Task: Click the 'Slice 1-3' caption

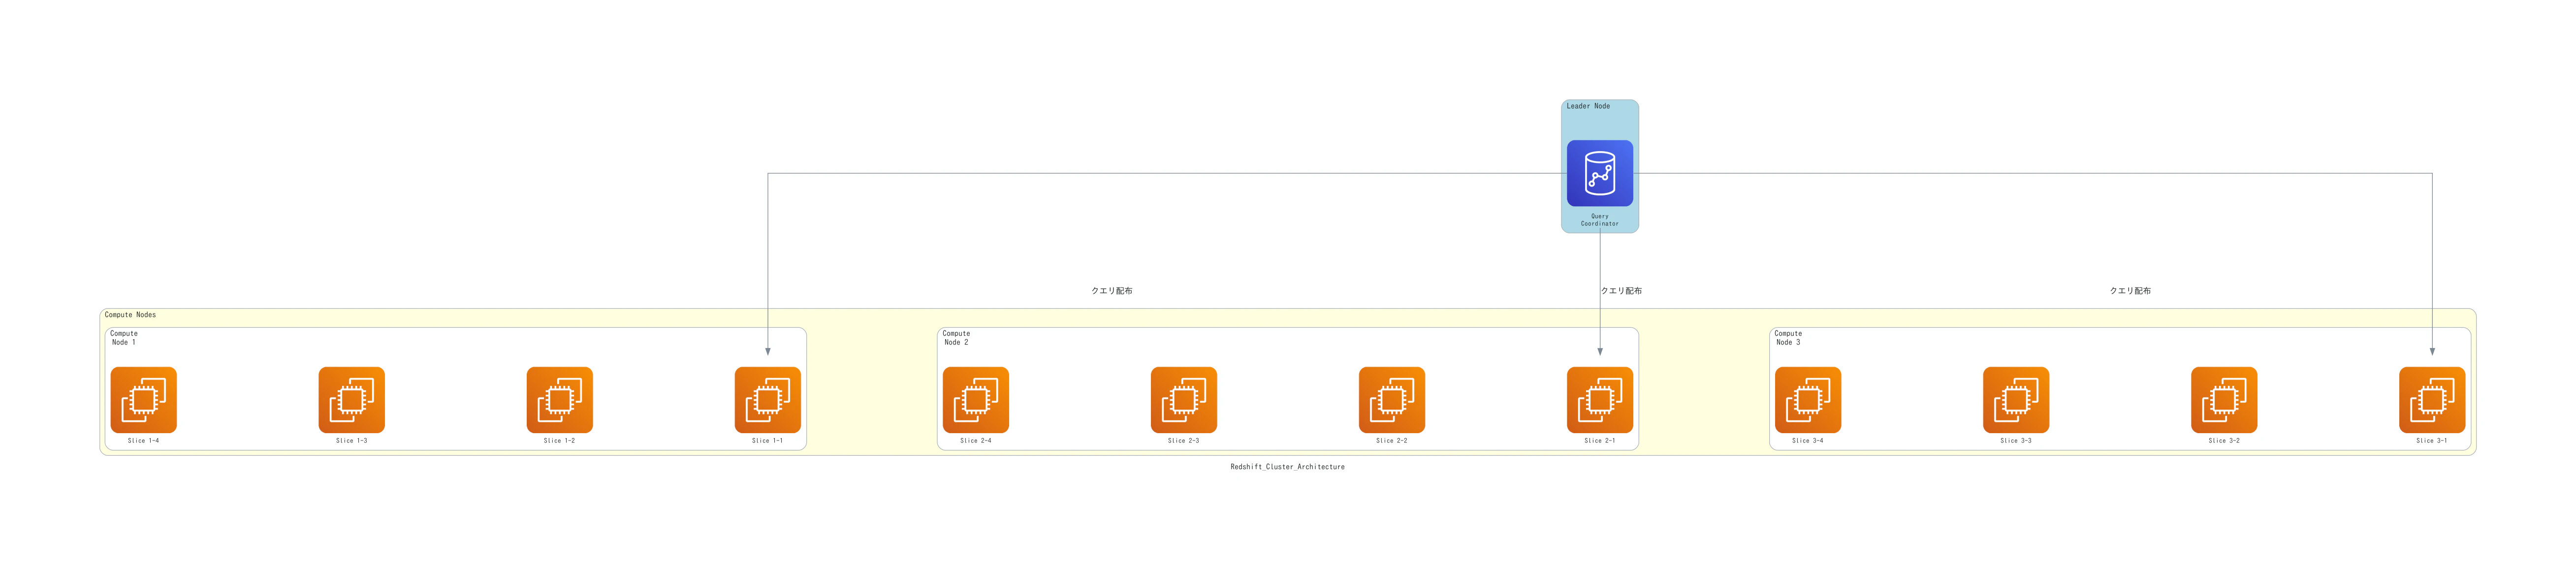Action: click(x=351, y=441)
